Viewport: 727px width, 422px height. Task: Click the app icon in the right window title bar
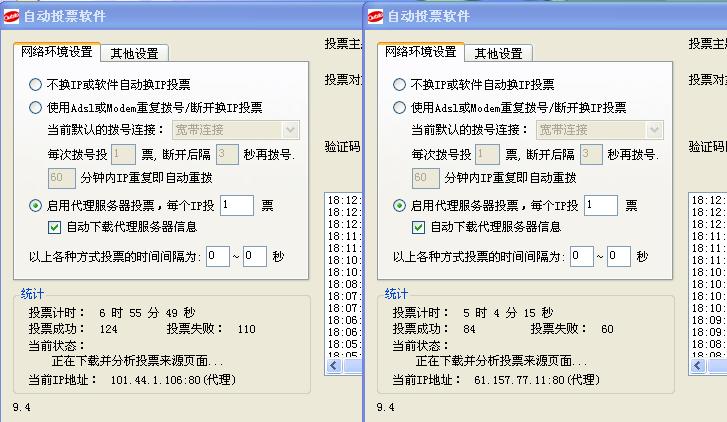tap(375, 15)
